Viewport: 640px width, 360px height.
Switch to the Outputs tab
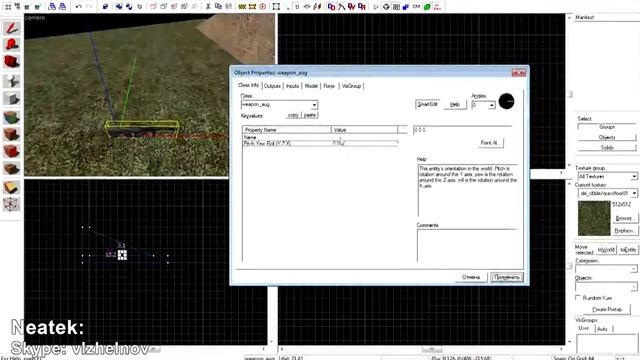click(272, 86)
